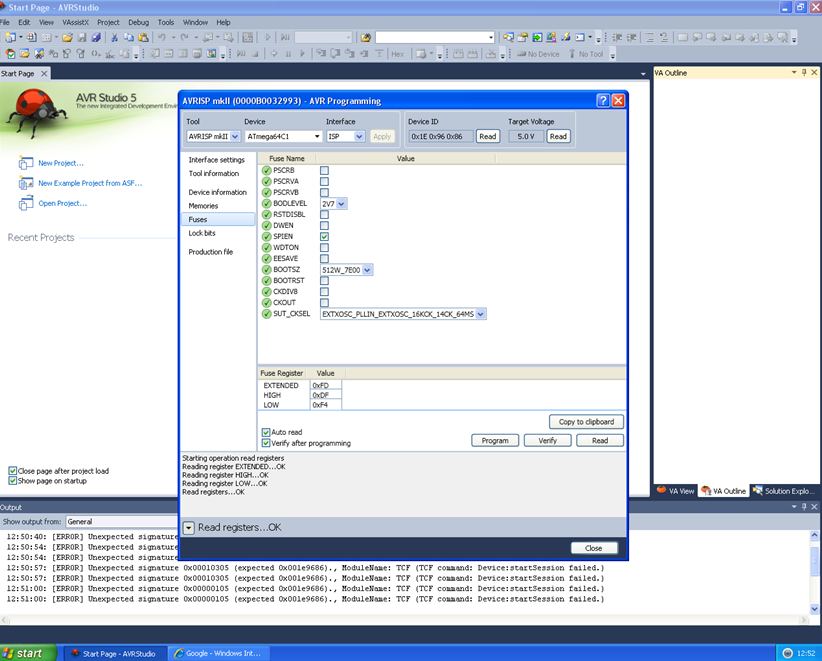
Task: Open the Interface dropdown showing ISP
Action: point(345,136)
